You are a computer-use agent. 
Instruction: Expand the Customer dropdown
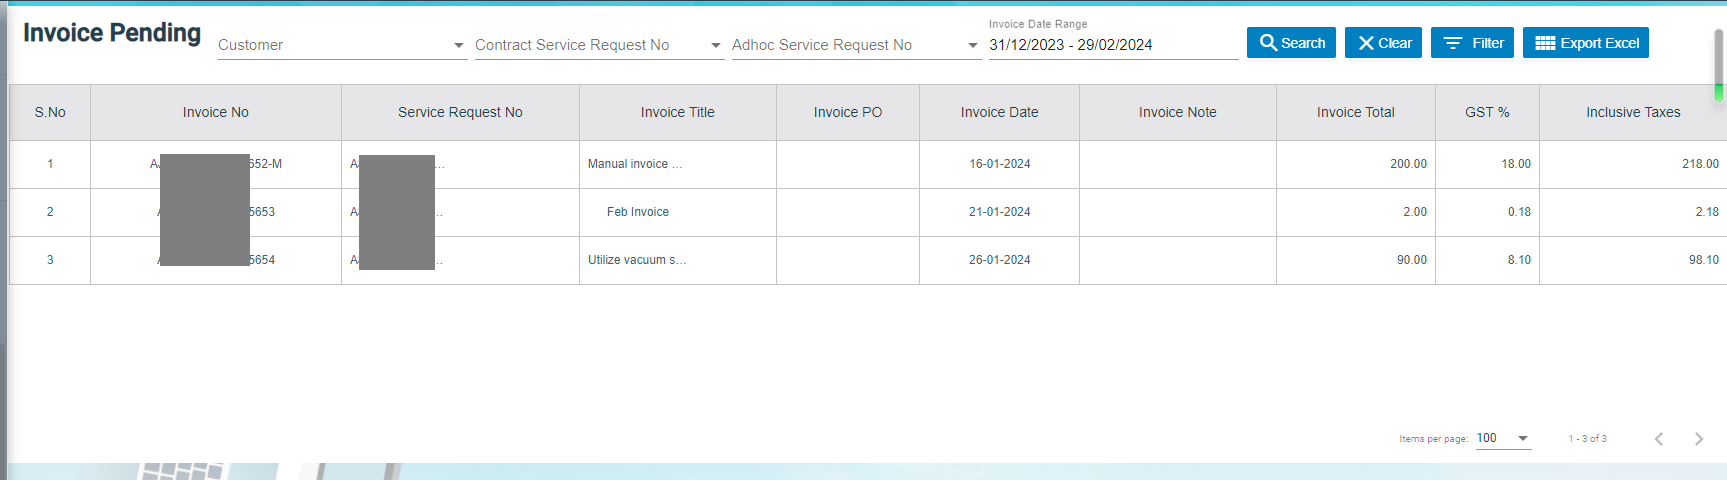click(x=342, y=45)
